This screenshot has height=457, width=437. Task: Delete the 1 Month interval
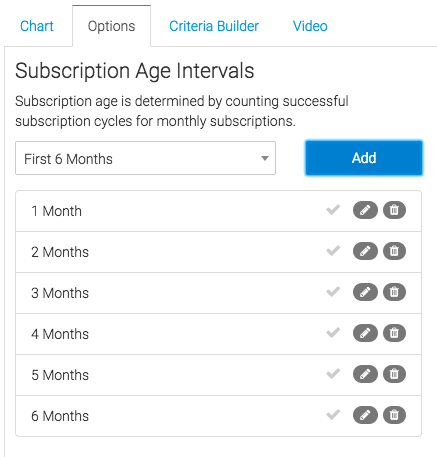tap(394, 210)
